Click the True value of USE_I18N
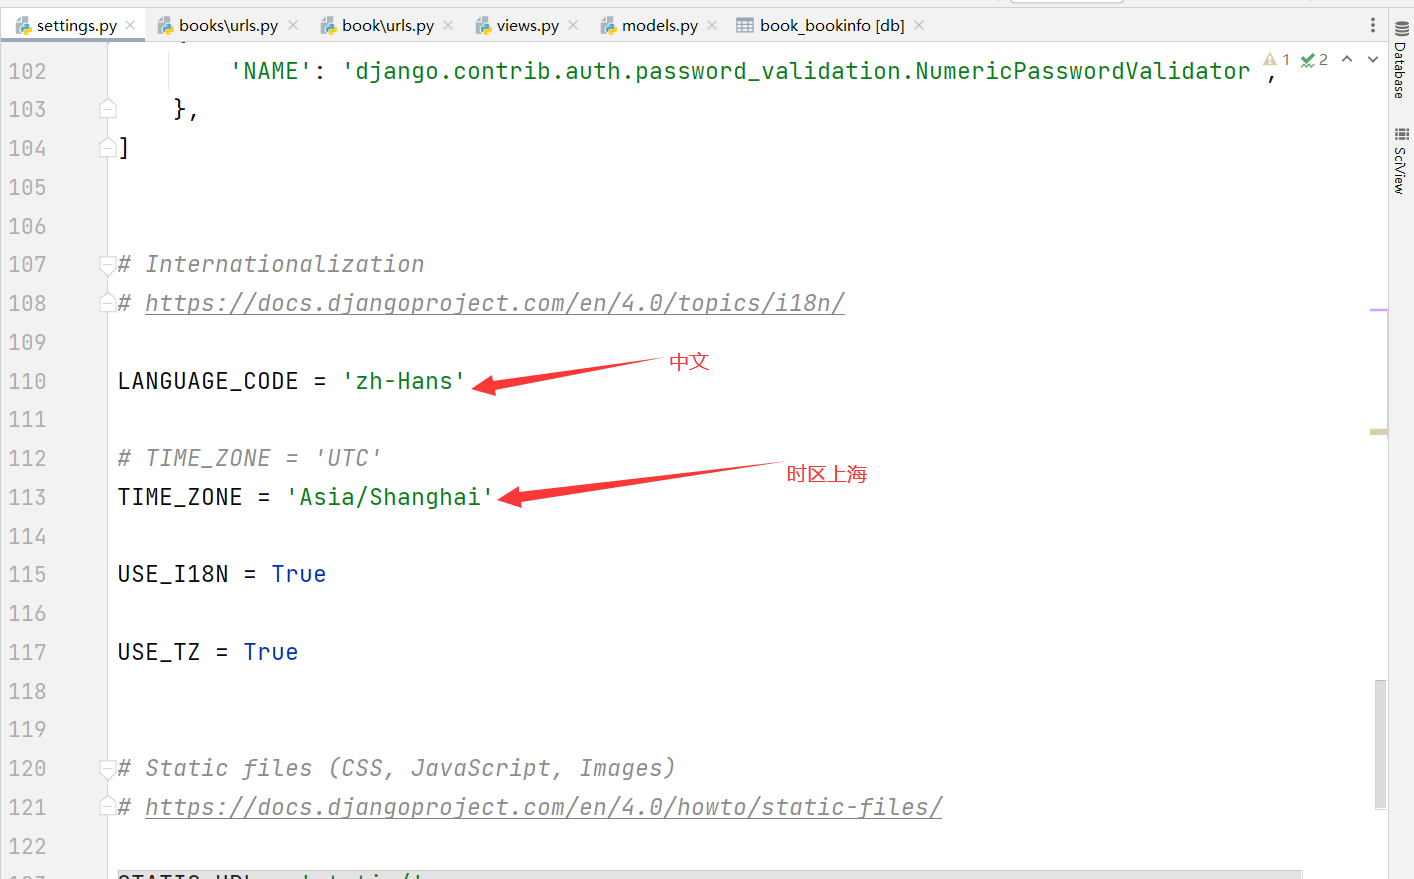Viewport: 1414px width, 879px height. click(x=299, y=574)
